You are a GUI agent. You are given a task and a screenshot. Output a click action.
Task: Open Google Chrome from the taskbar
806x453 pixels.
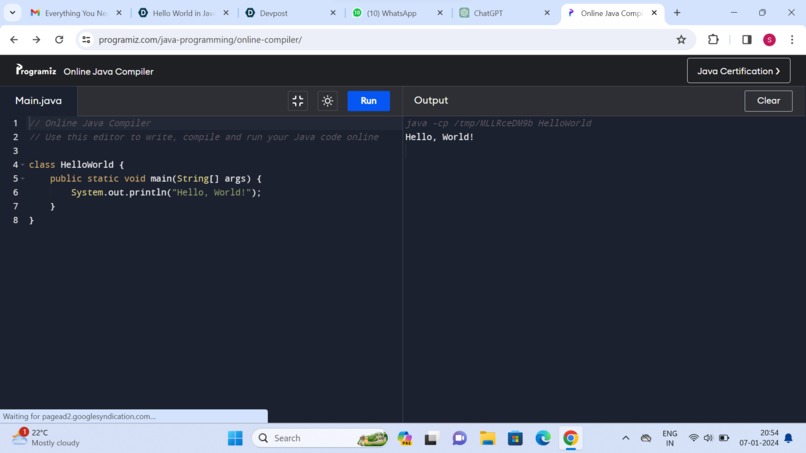(x=570, y=438)
